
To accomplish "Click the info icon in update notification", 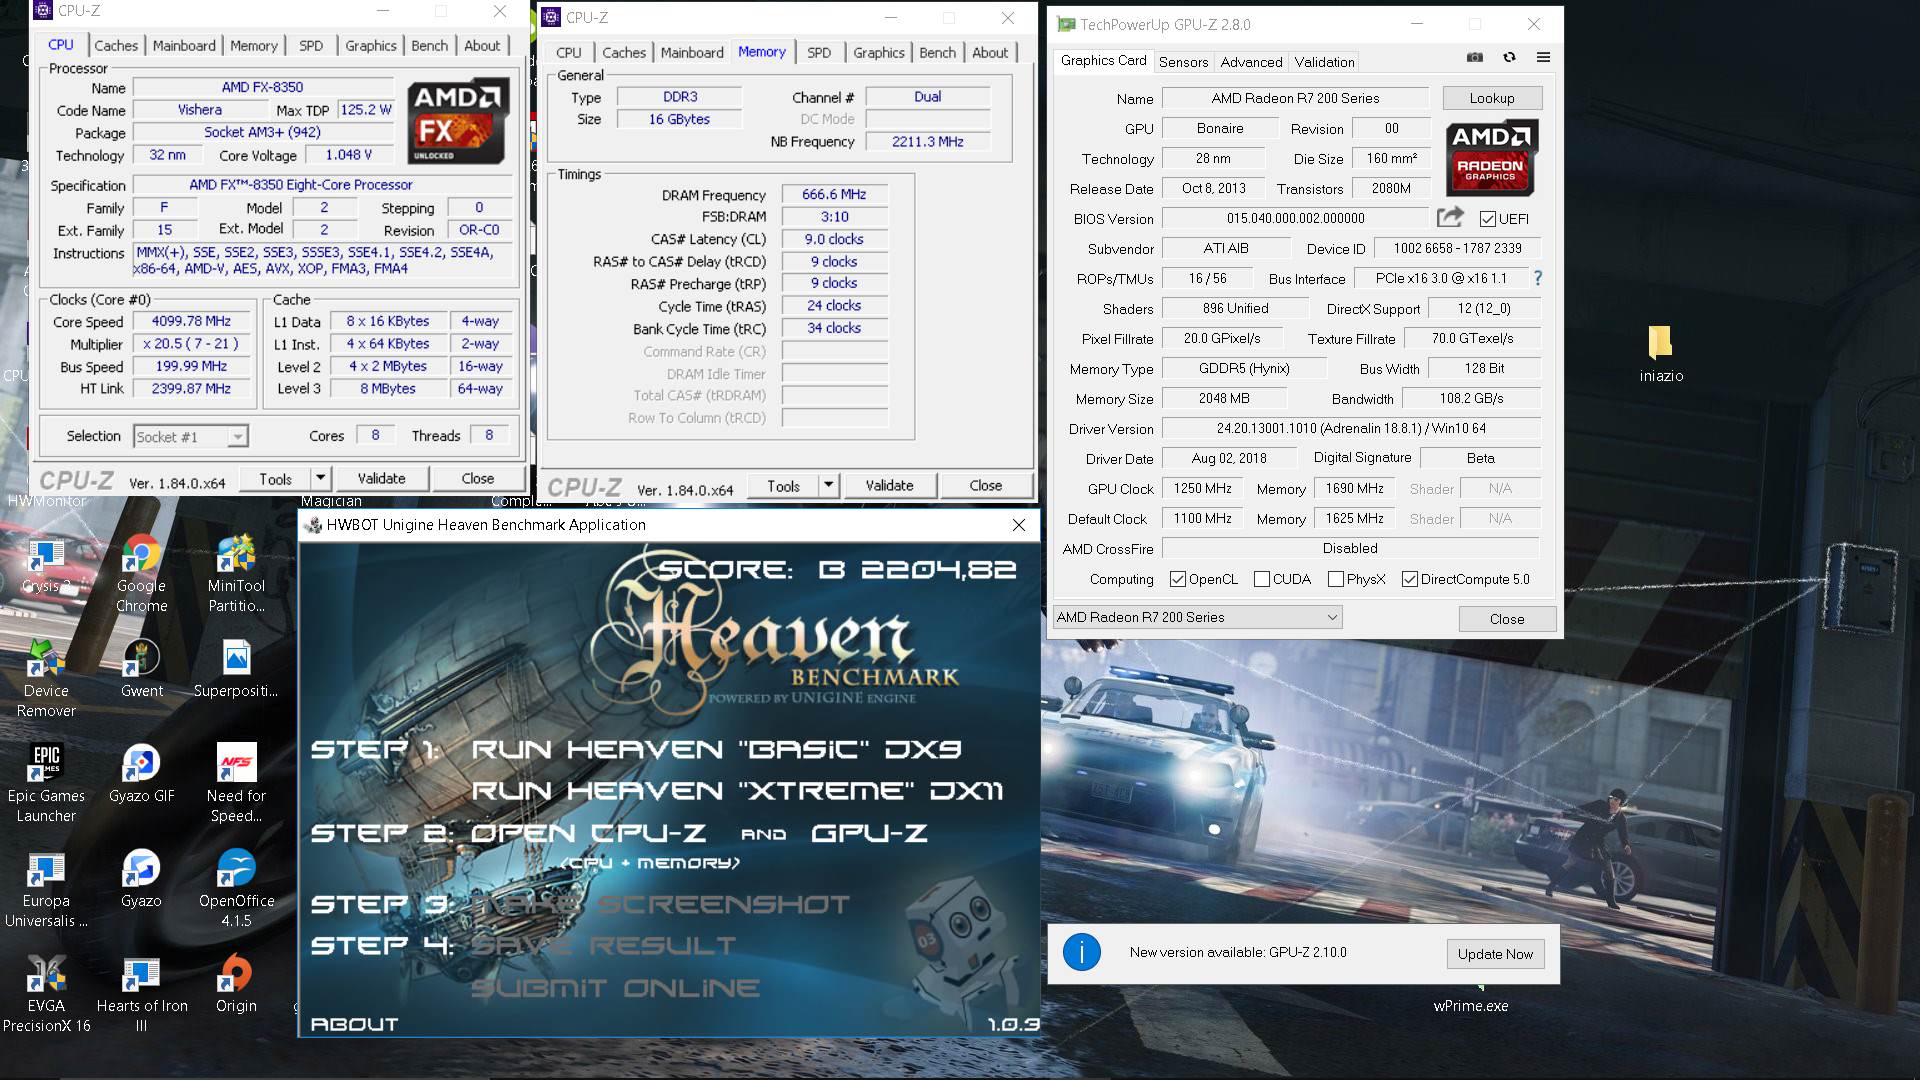I will [1081, 952].
